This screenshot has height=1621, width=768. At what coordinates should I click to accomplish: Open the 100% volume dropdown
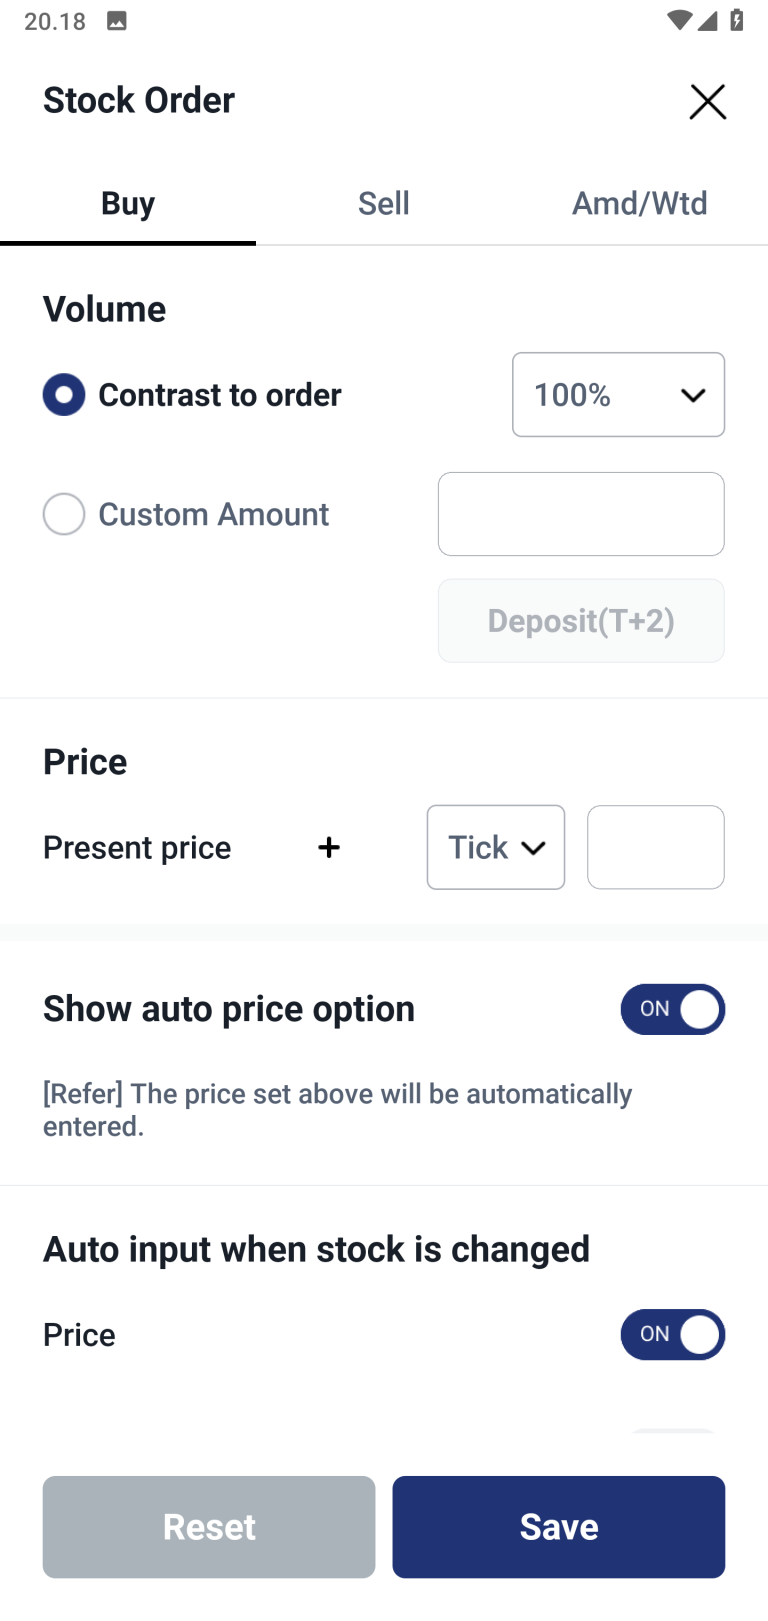(x=618, y=395)
